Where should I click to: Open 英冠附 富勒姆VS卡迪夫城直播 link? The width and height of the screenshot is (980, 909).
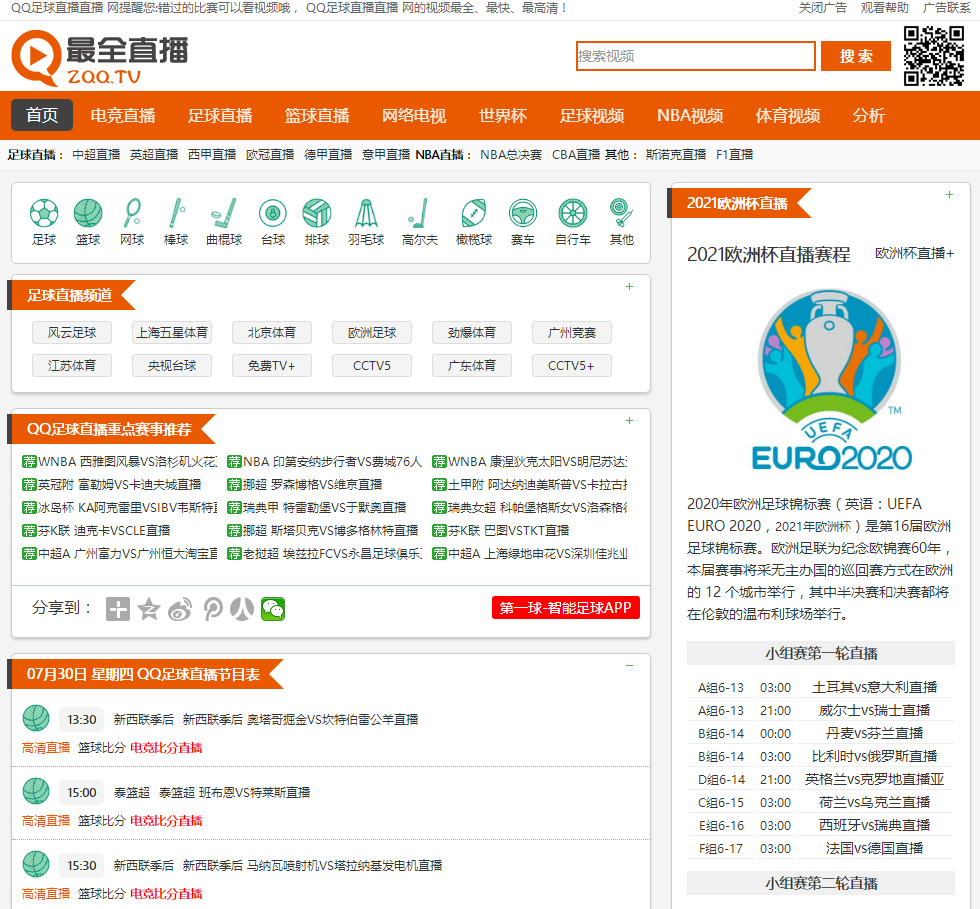[119, 485]
